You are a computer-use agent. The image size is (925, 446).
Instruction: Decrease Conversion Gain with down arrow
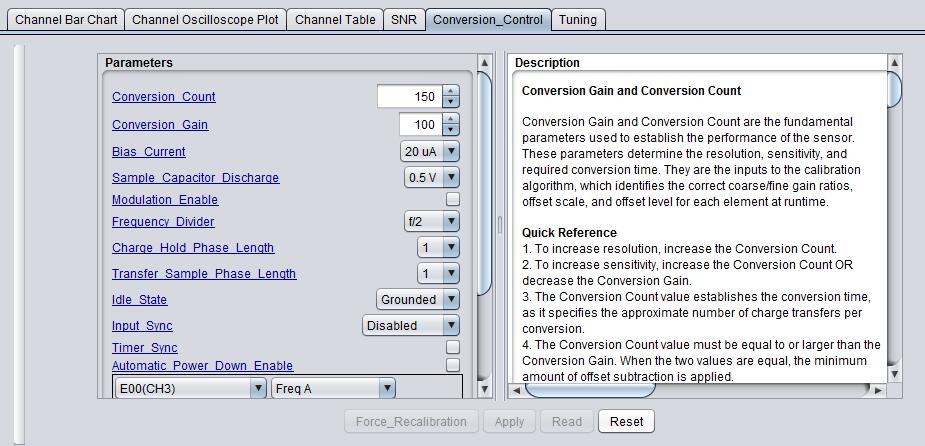tap(451, 130)
